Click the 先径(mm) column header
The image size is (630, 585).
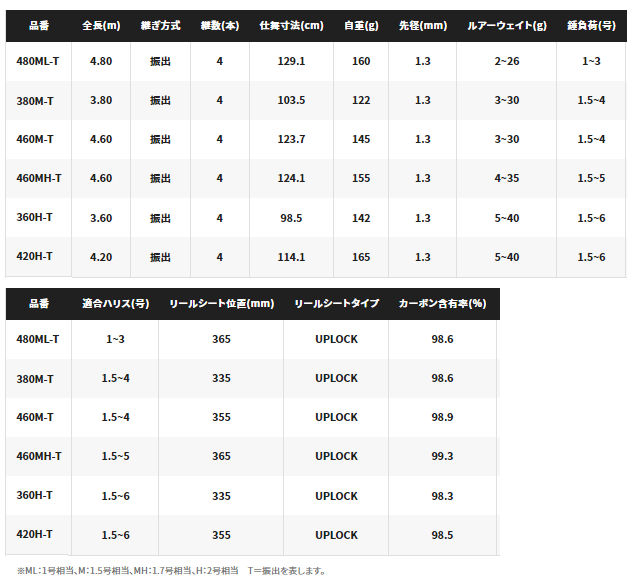click(x=423, y=26)
